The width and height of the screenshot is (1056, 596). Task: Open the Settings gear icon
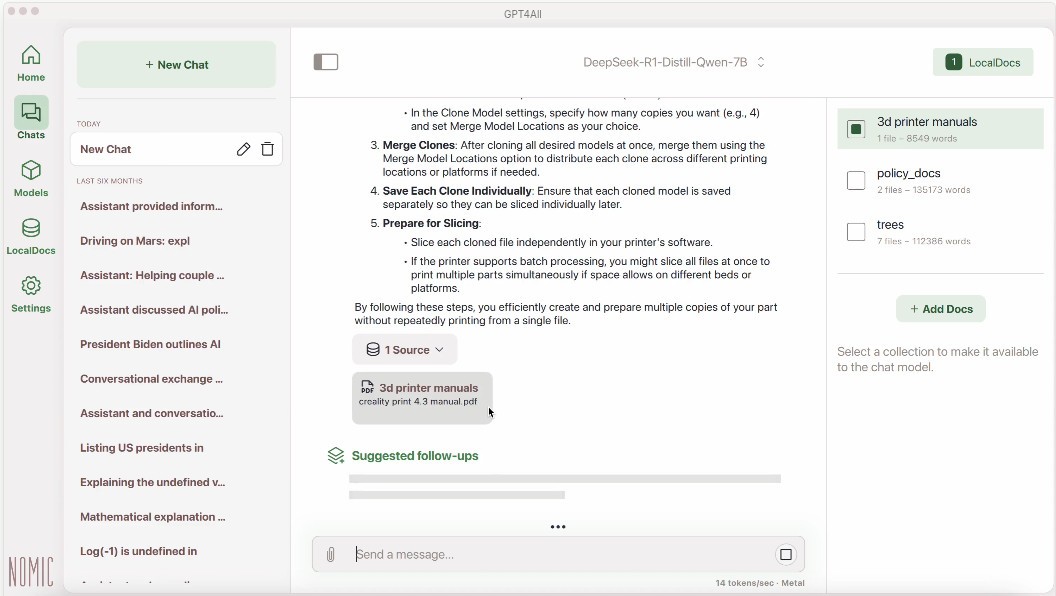tap(31, 286)
